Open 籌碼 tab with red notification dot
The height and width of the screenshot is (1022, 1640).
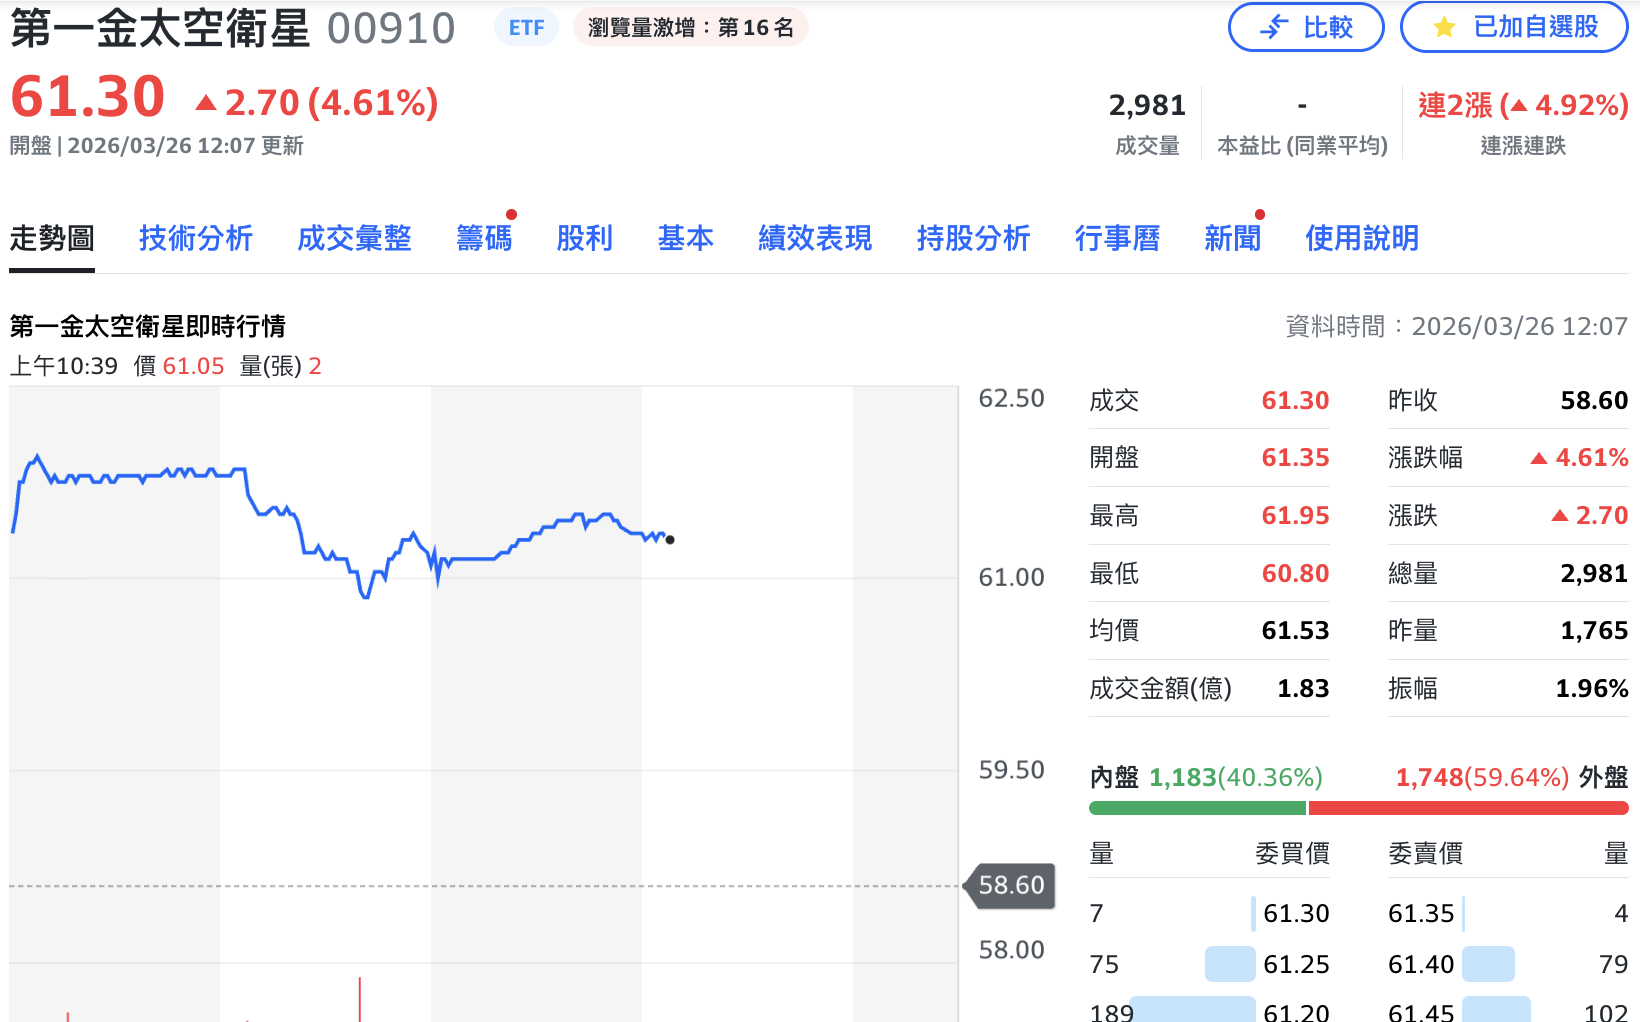pos(484,239)
